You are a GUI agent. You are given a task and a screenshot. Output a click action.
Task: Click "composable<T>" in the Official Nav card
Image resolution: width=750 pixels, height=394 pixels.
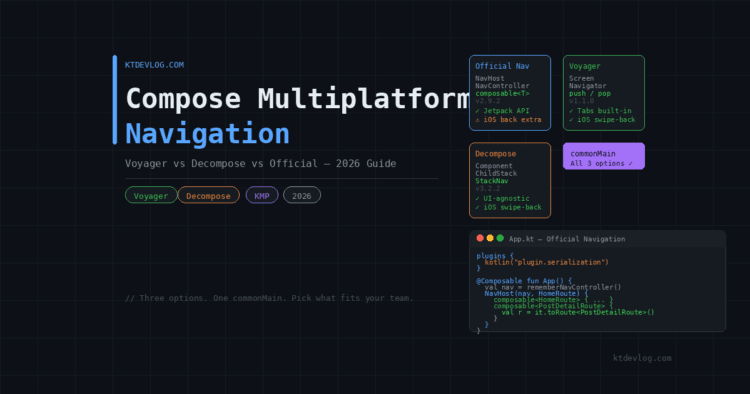[502, 94]
